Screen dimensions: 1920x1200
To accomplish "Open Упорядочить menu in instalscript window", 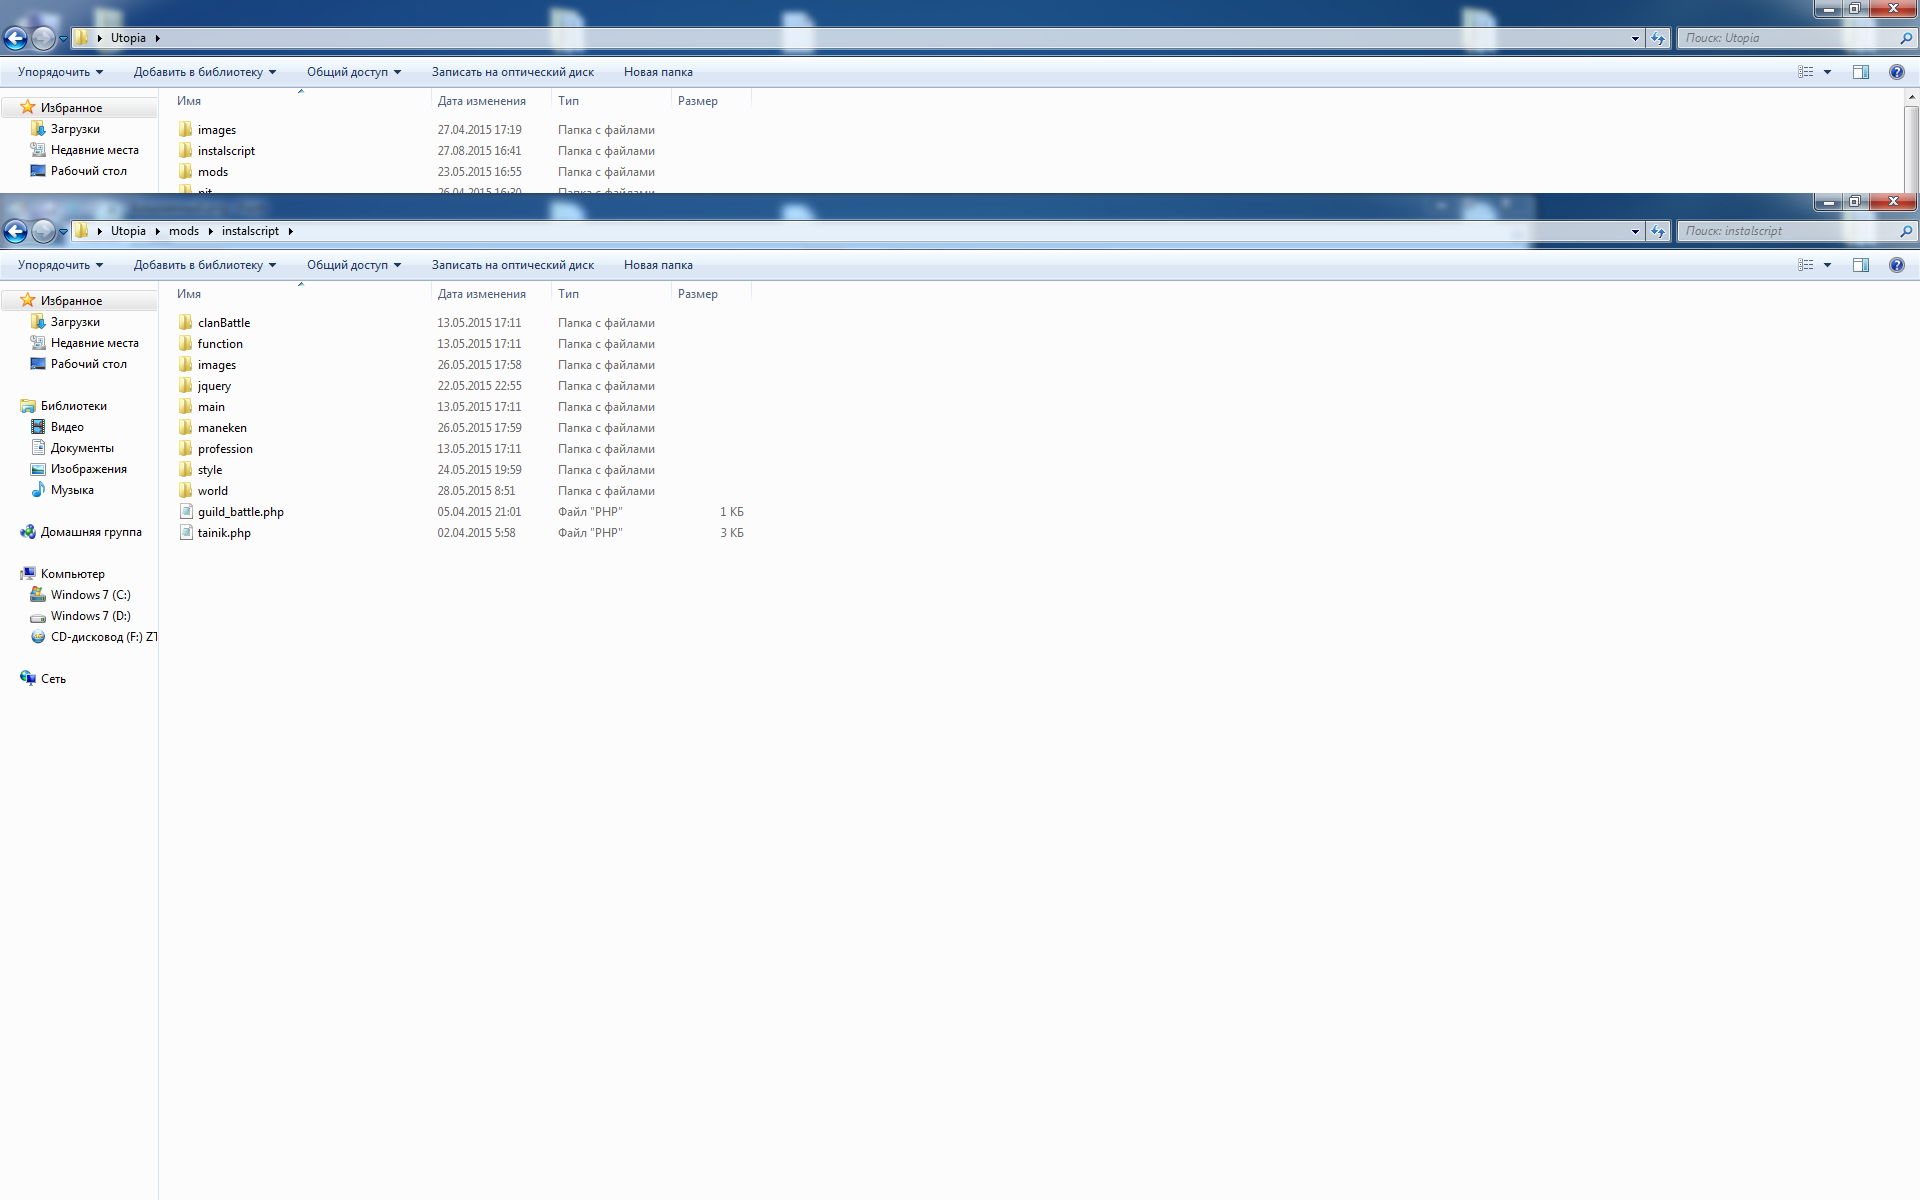I will (x=60, y=265).
